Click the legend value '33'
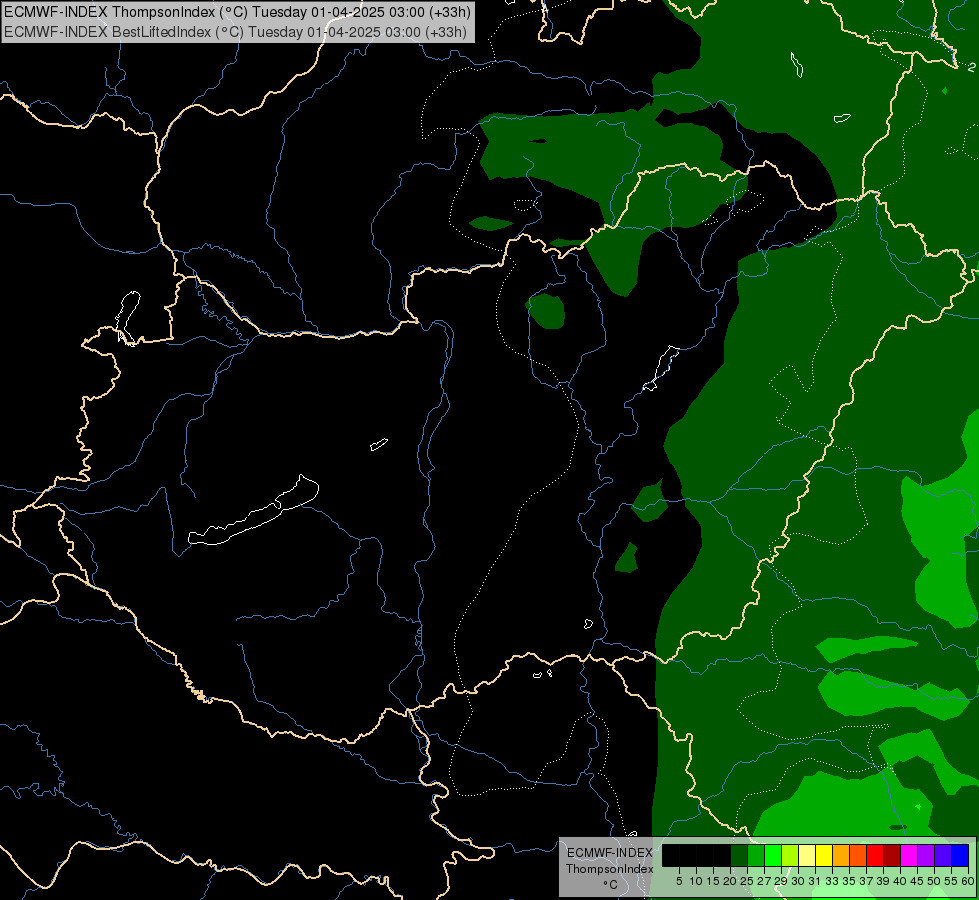Image resolution: width=979 pixels, height=900 pixels. tap(832, 881)
